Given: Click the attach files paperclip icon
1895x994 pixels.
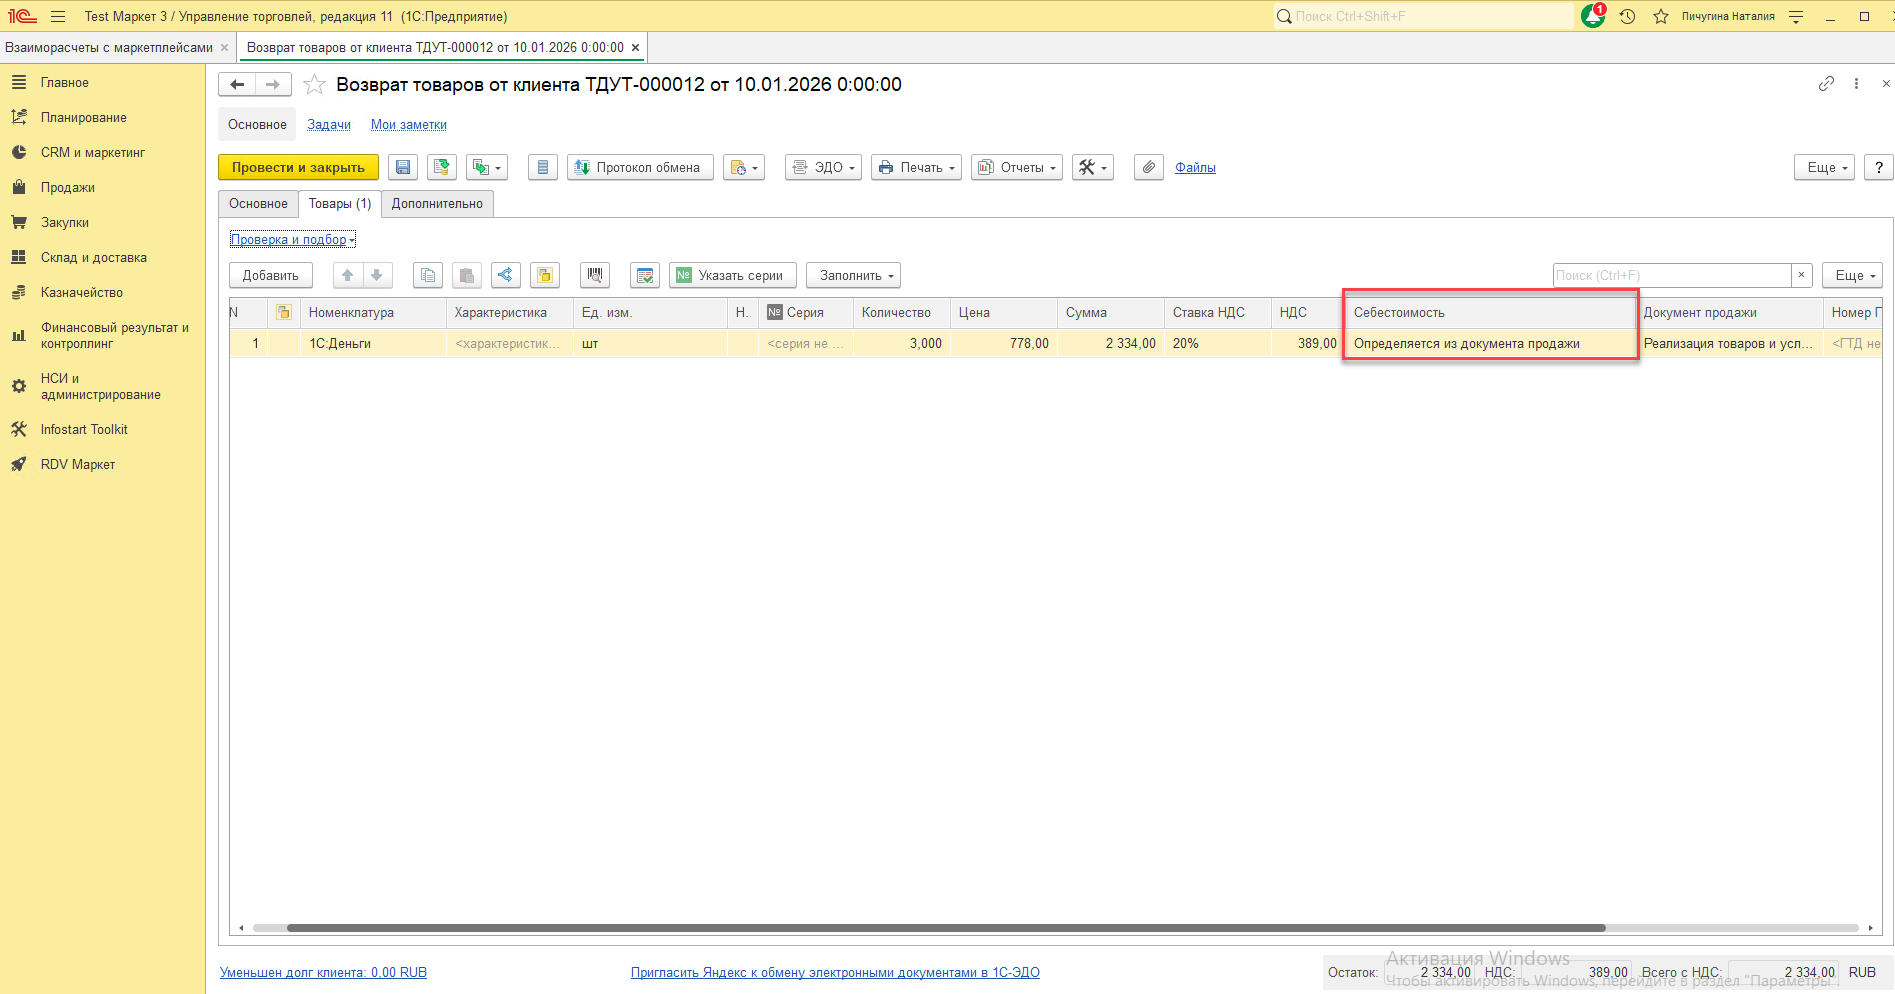Looking at the screenshot, I should point(1149,167).
